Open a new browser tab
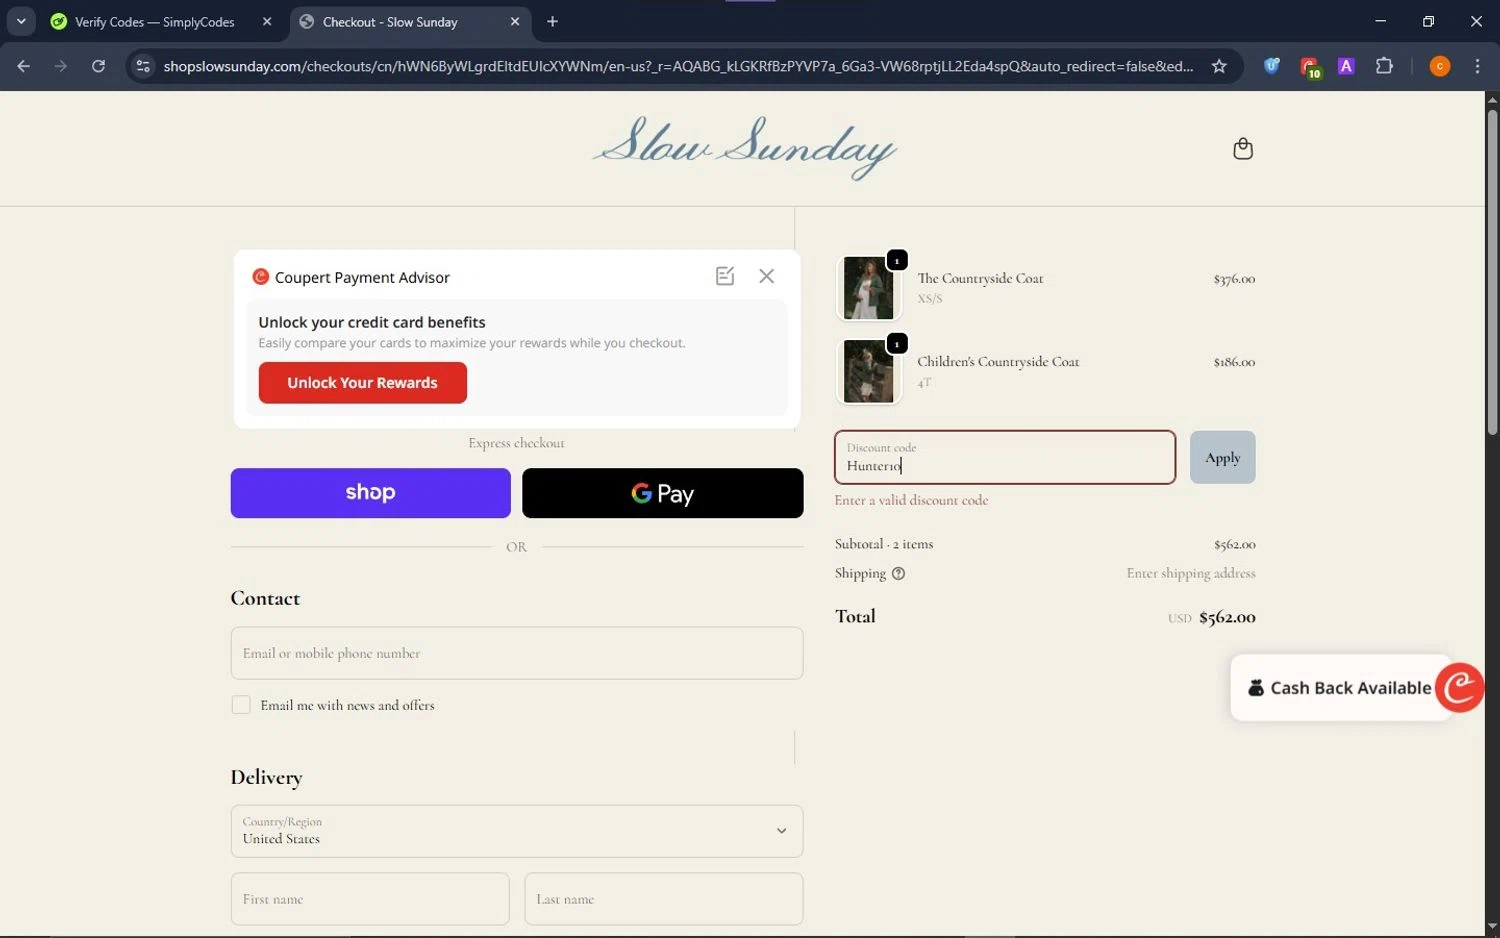Screen dimensions: 1500x938 552,21
